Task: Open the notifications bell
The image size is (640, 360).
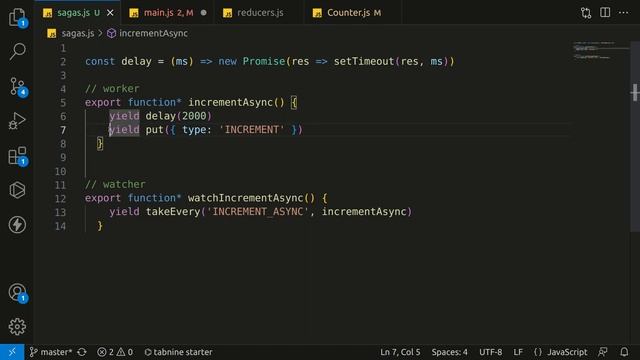Action: (x=624, y=352)
